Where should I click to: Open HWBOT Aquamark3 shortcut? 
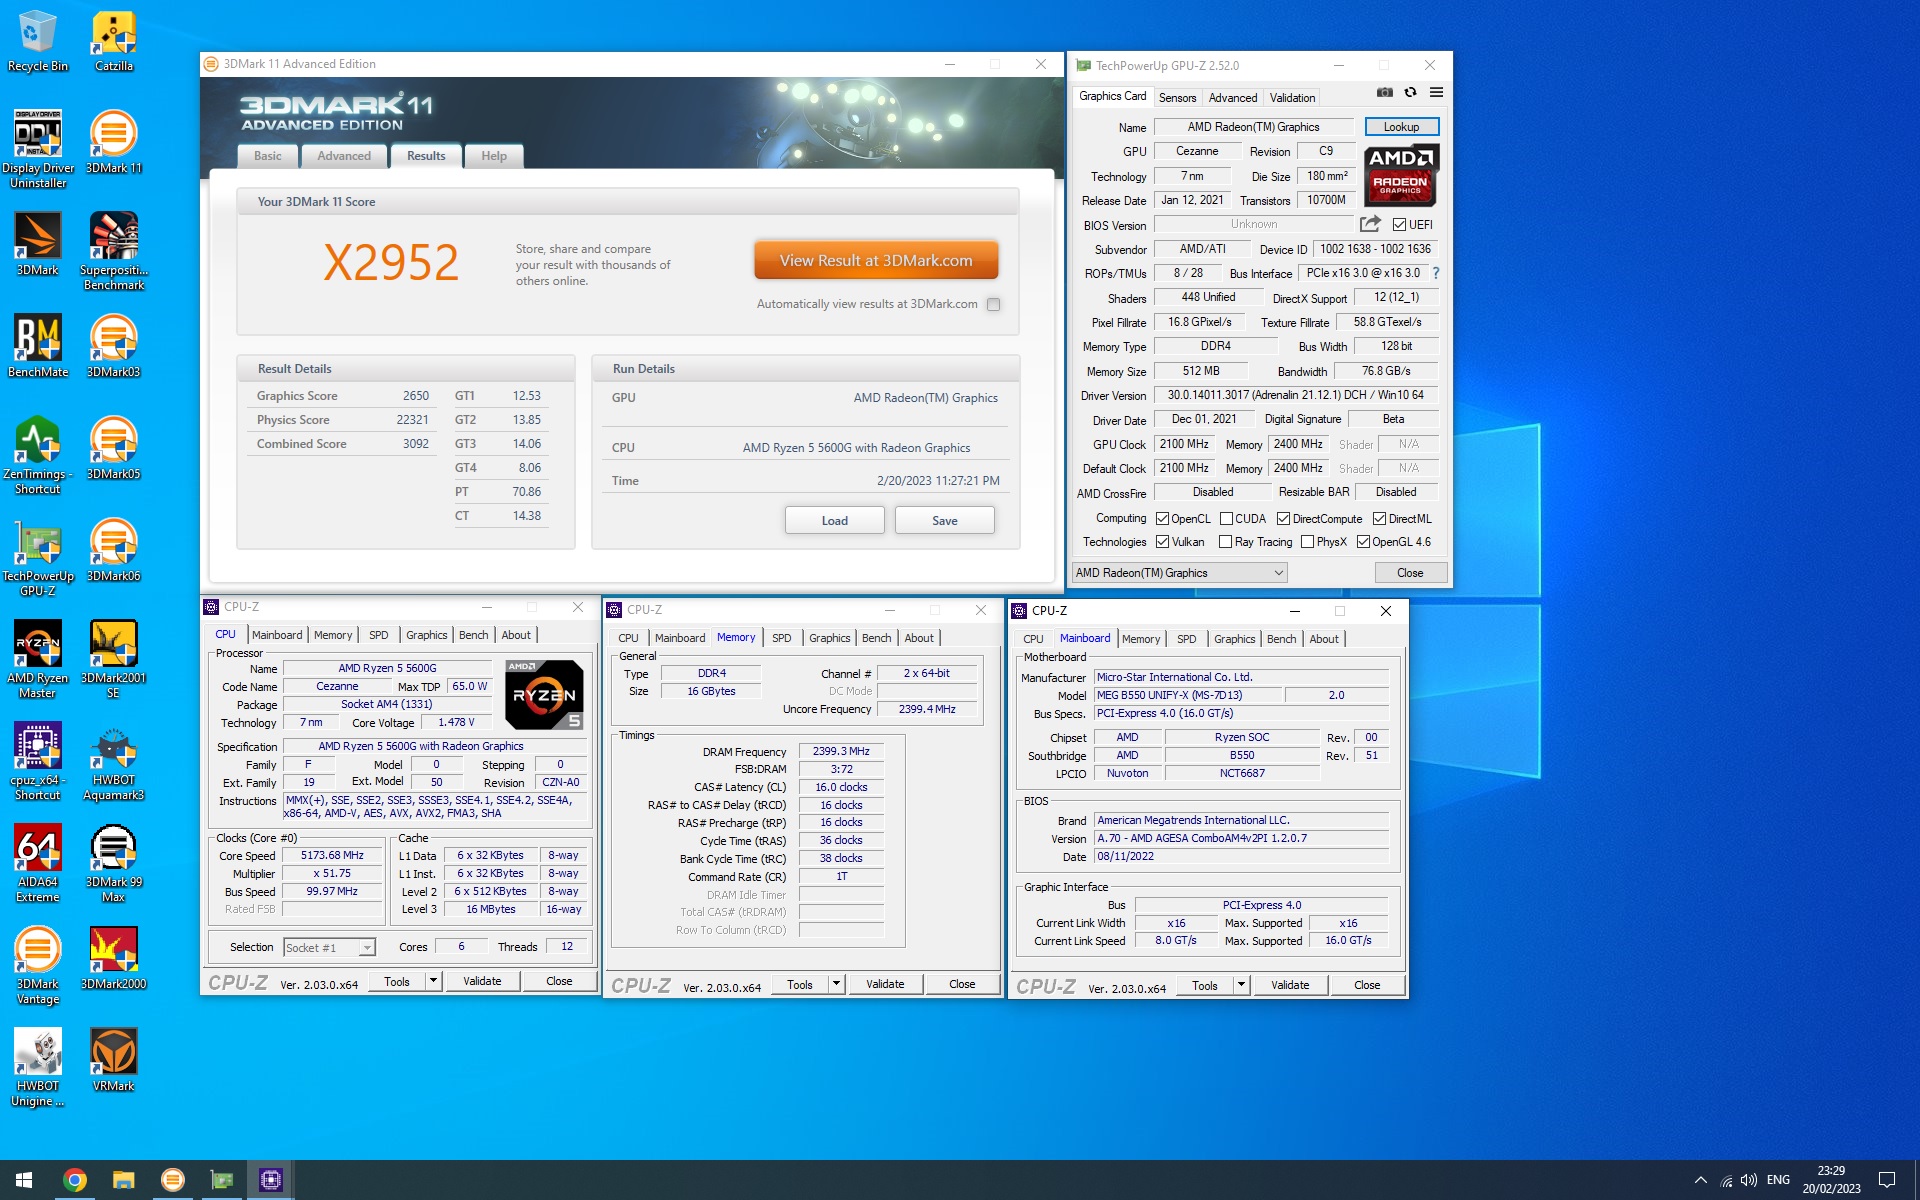coord(114,761)
